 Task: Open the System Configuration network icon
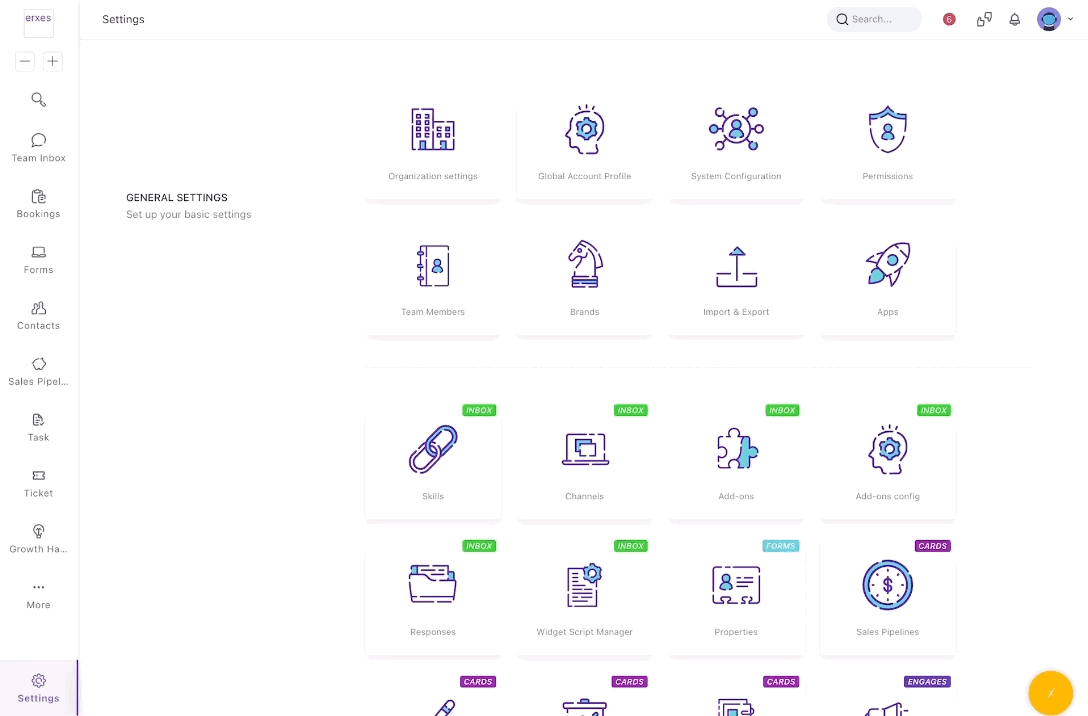tap(736, 129)
